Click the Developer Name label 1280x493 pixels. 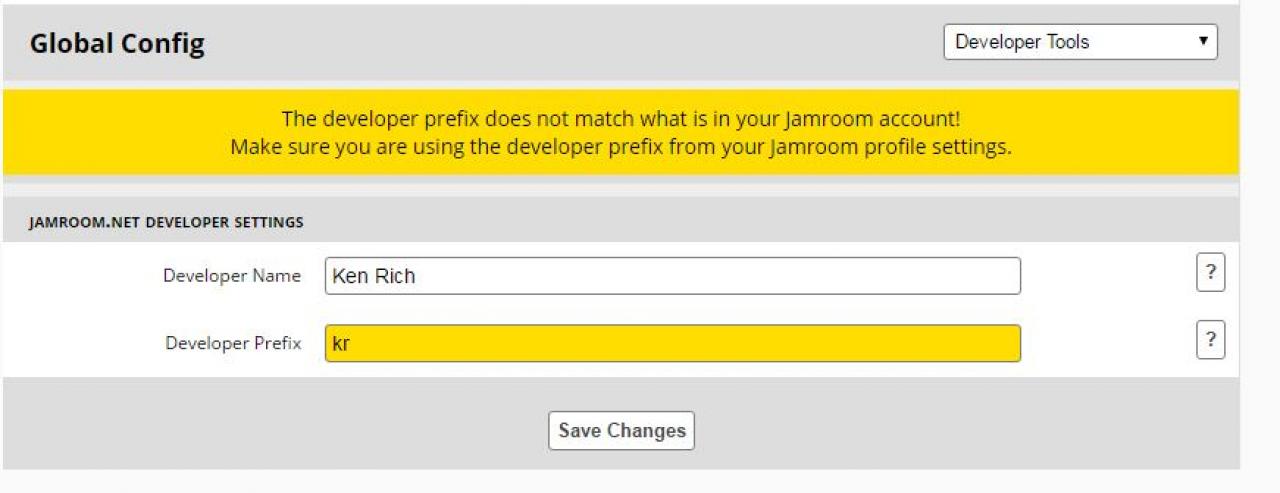[x=232, y=276]
